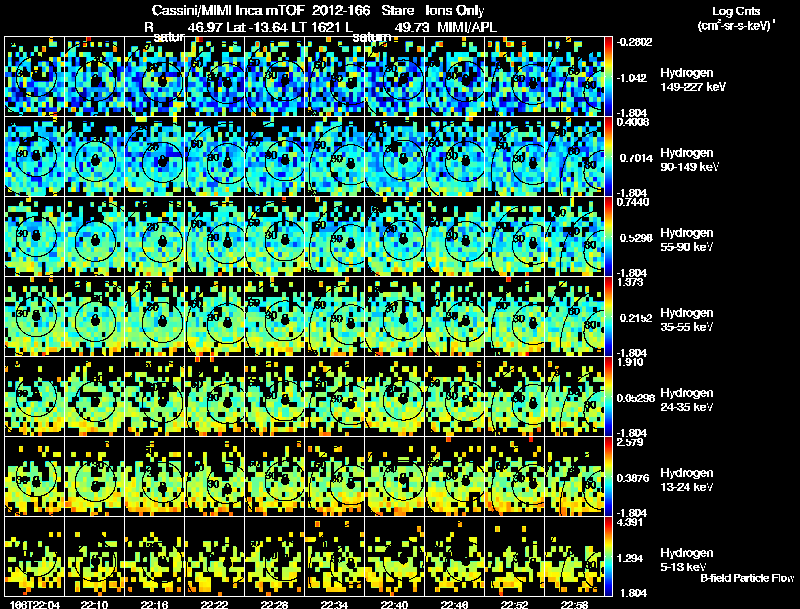
Task: Open the 149-227 keV panel at 22:58
Action: 574,76
